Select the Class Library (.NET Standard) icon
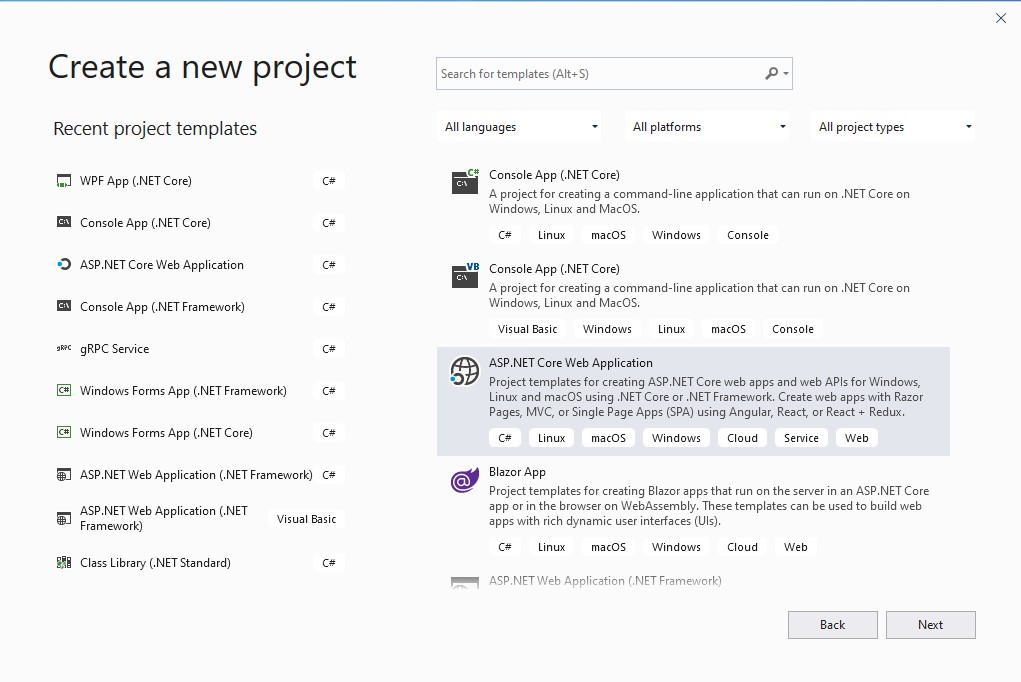Viewport: 1021px width, 682px height. (63, 562)
